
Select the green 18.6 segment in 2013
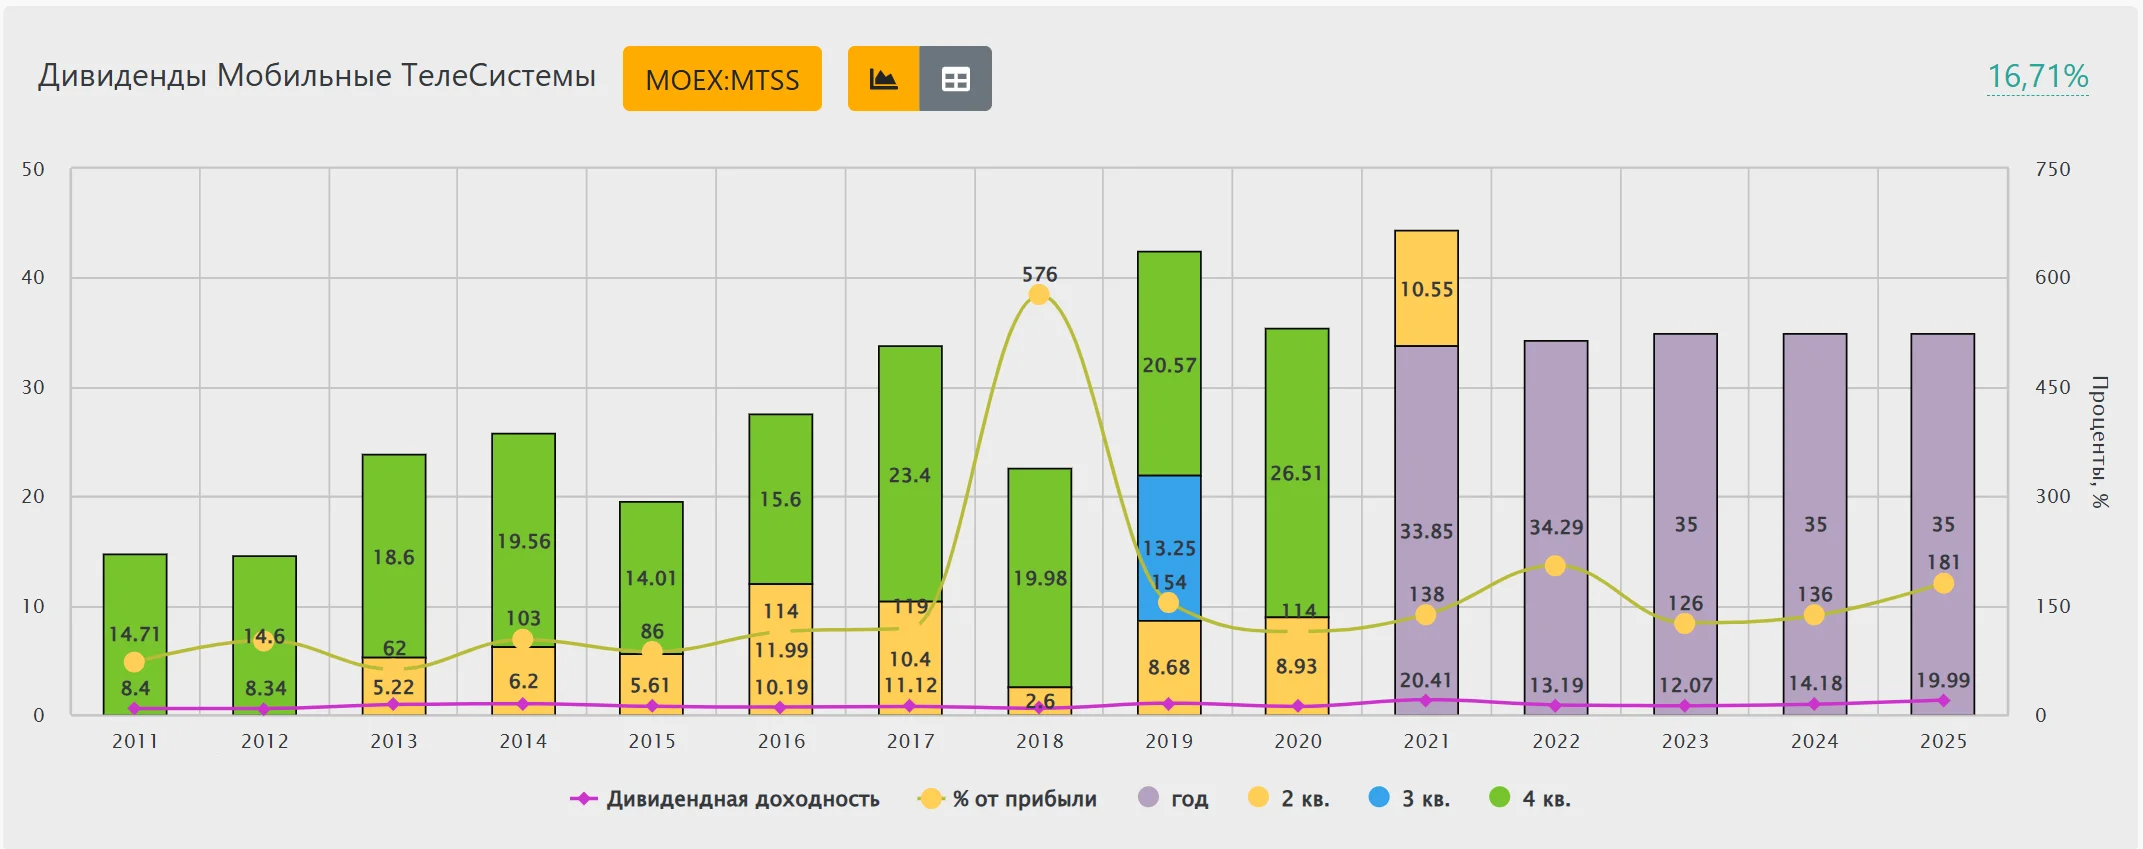(x=394, y=556)
